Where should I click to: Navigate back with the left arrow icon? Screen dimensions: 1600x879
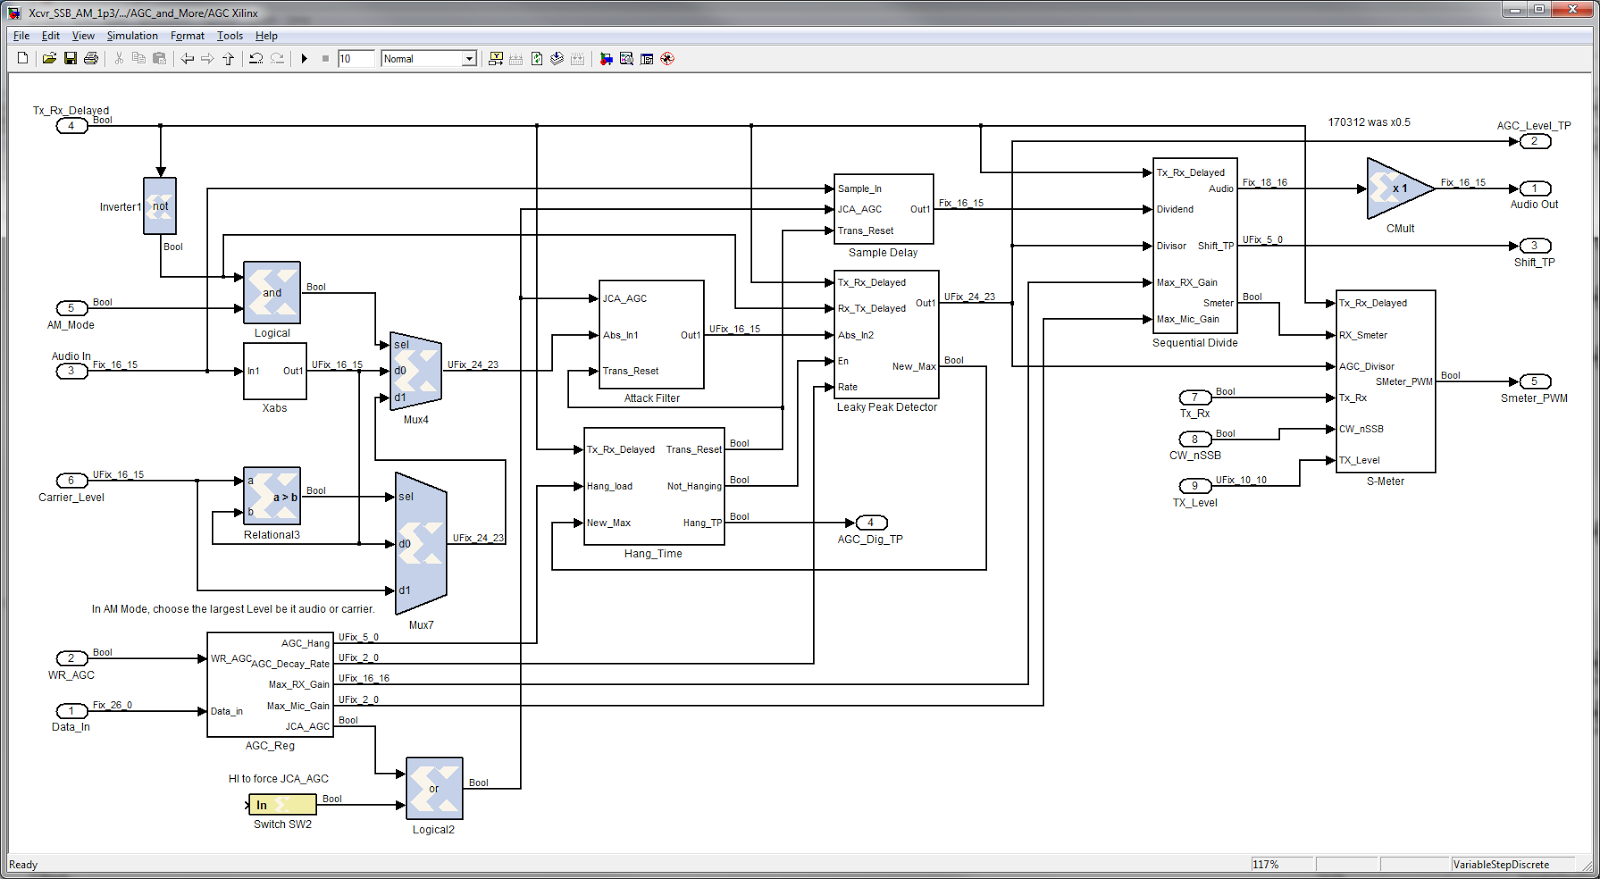(187, 59)
